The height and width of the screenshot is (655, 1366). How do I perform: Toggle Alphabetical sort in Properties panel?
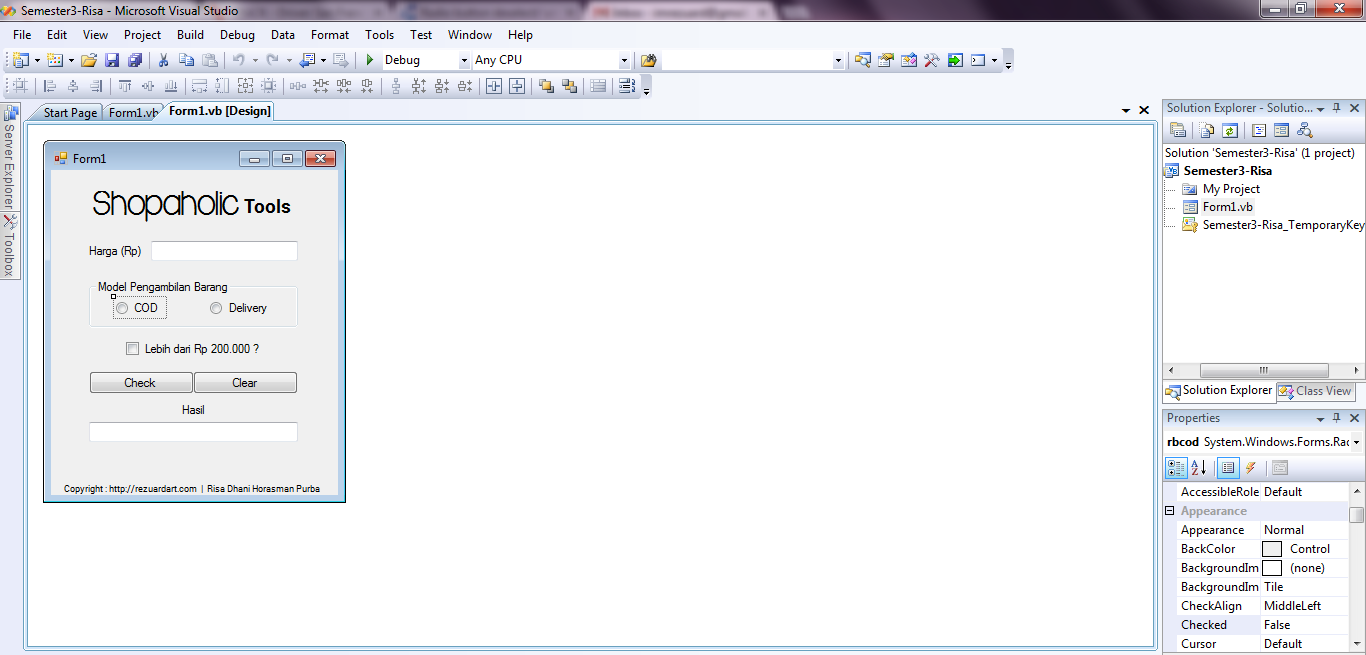[x=1199, y=468]
